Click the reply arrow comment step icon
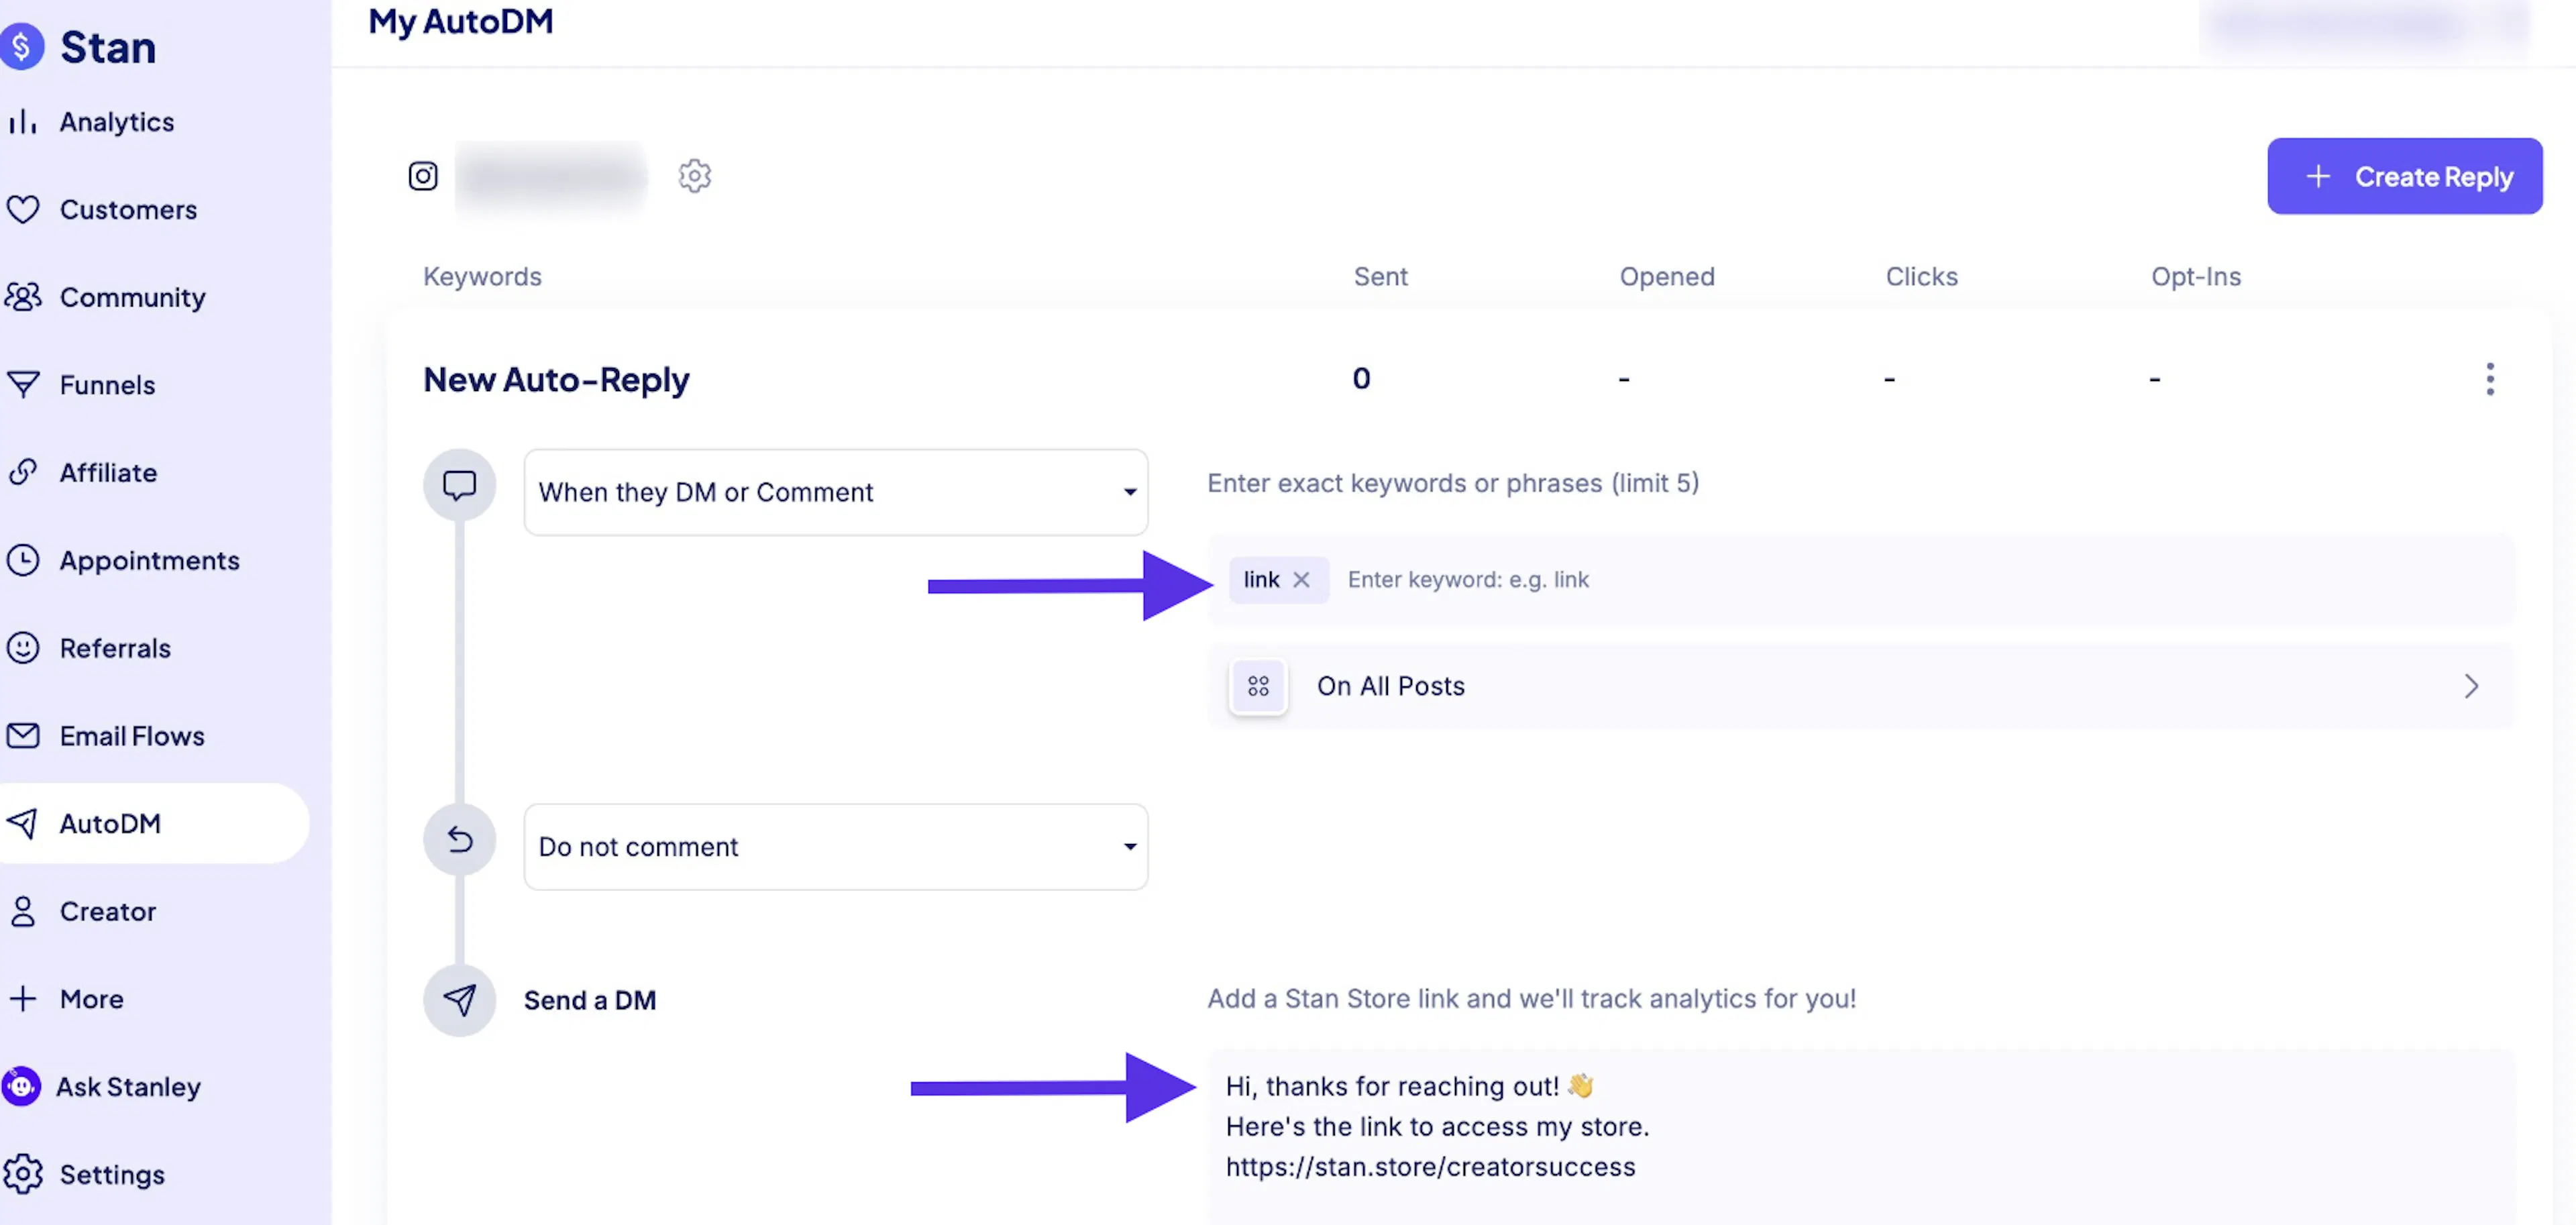Image resolution: width=2576 pixels, height=1225 pixels. (x=459, y=840)
